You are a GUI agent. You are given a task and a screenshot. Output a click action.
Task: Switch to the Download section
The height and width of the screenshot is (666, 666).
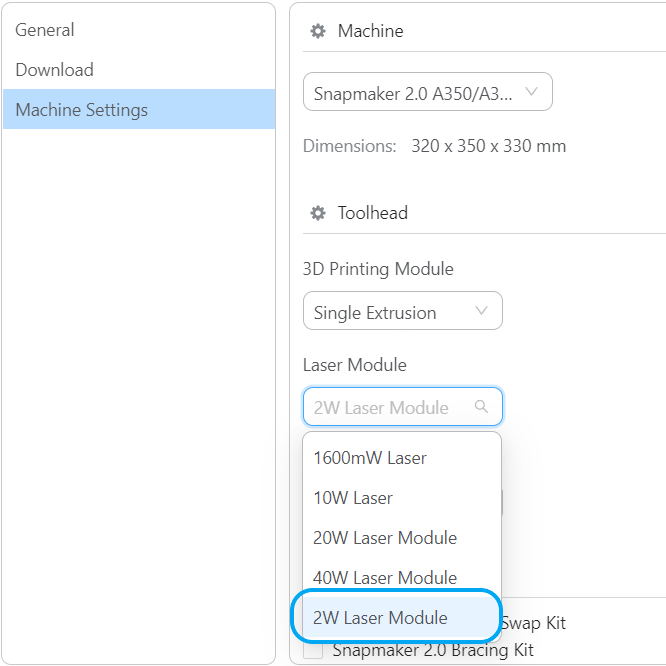tap(54, 70)
